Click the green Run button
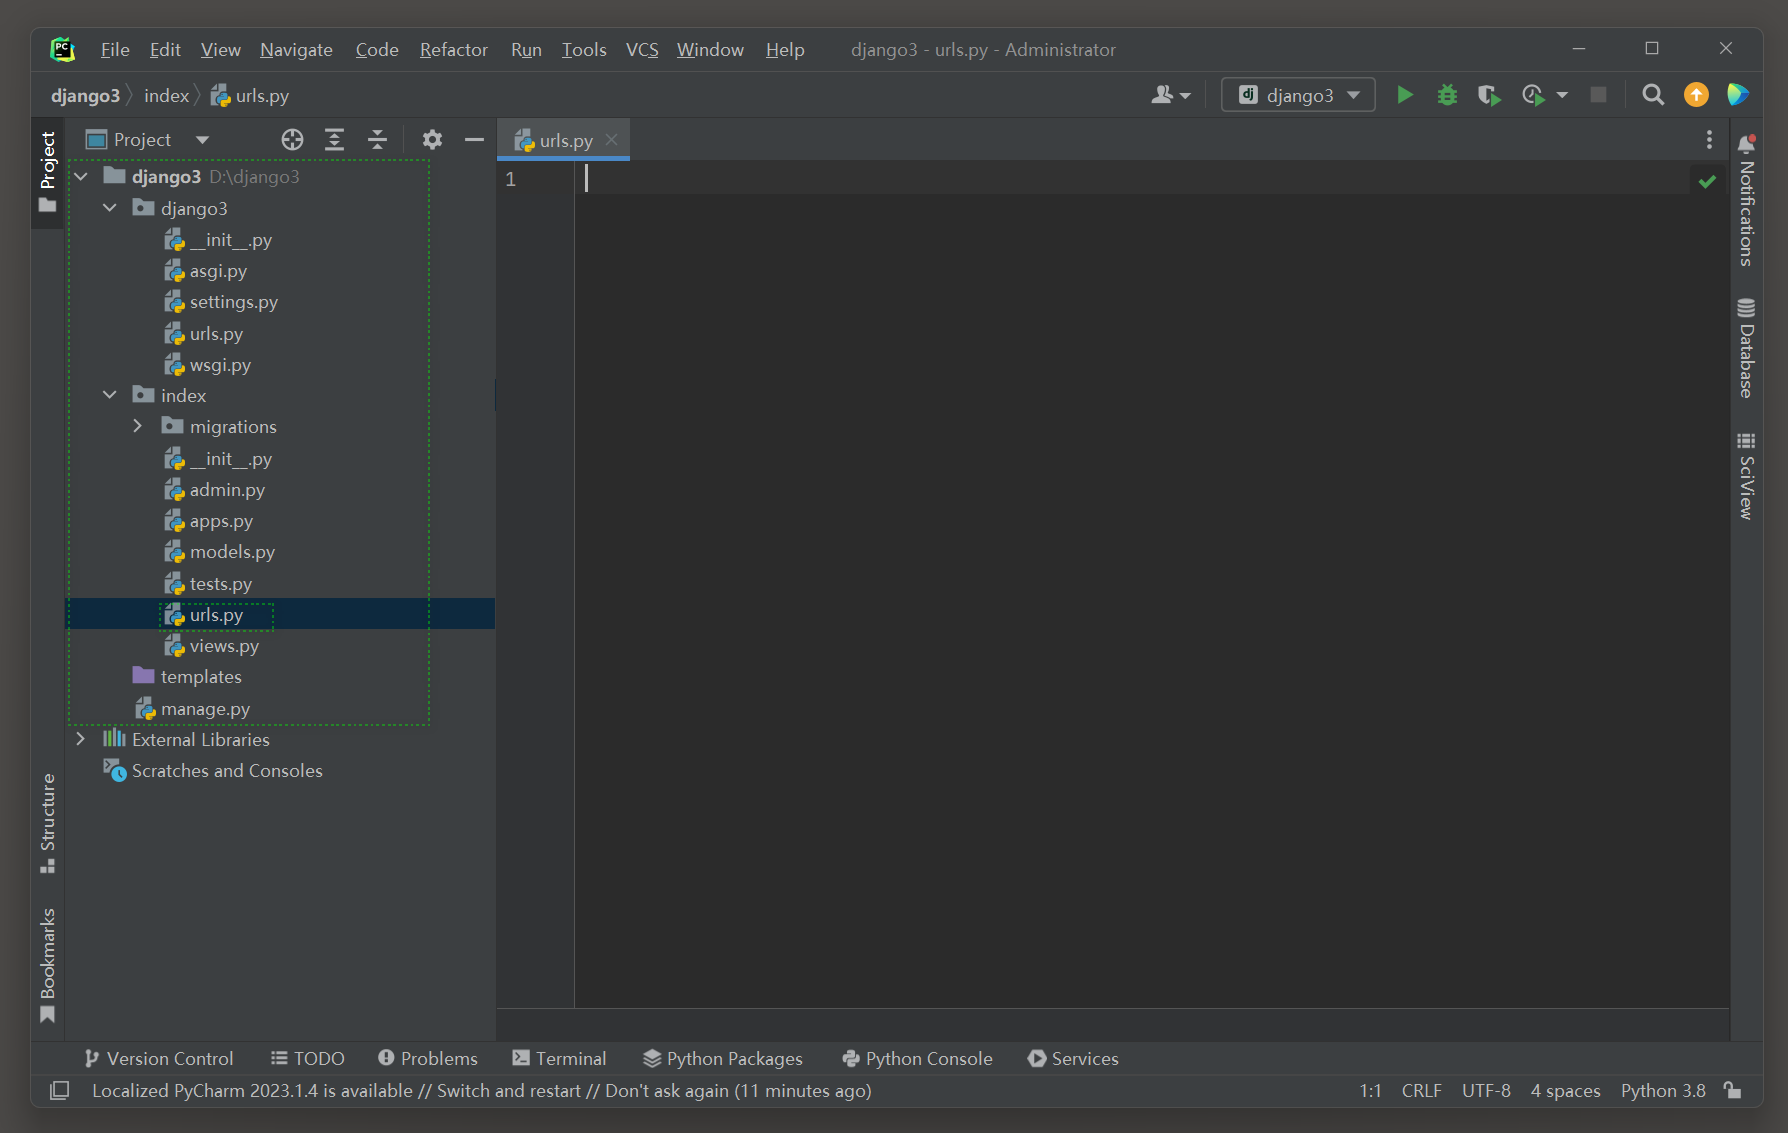This screenshot has width=1788, height=1133. coord(1405,95)
